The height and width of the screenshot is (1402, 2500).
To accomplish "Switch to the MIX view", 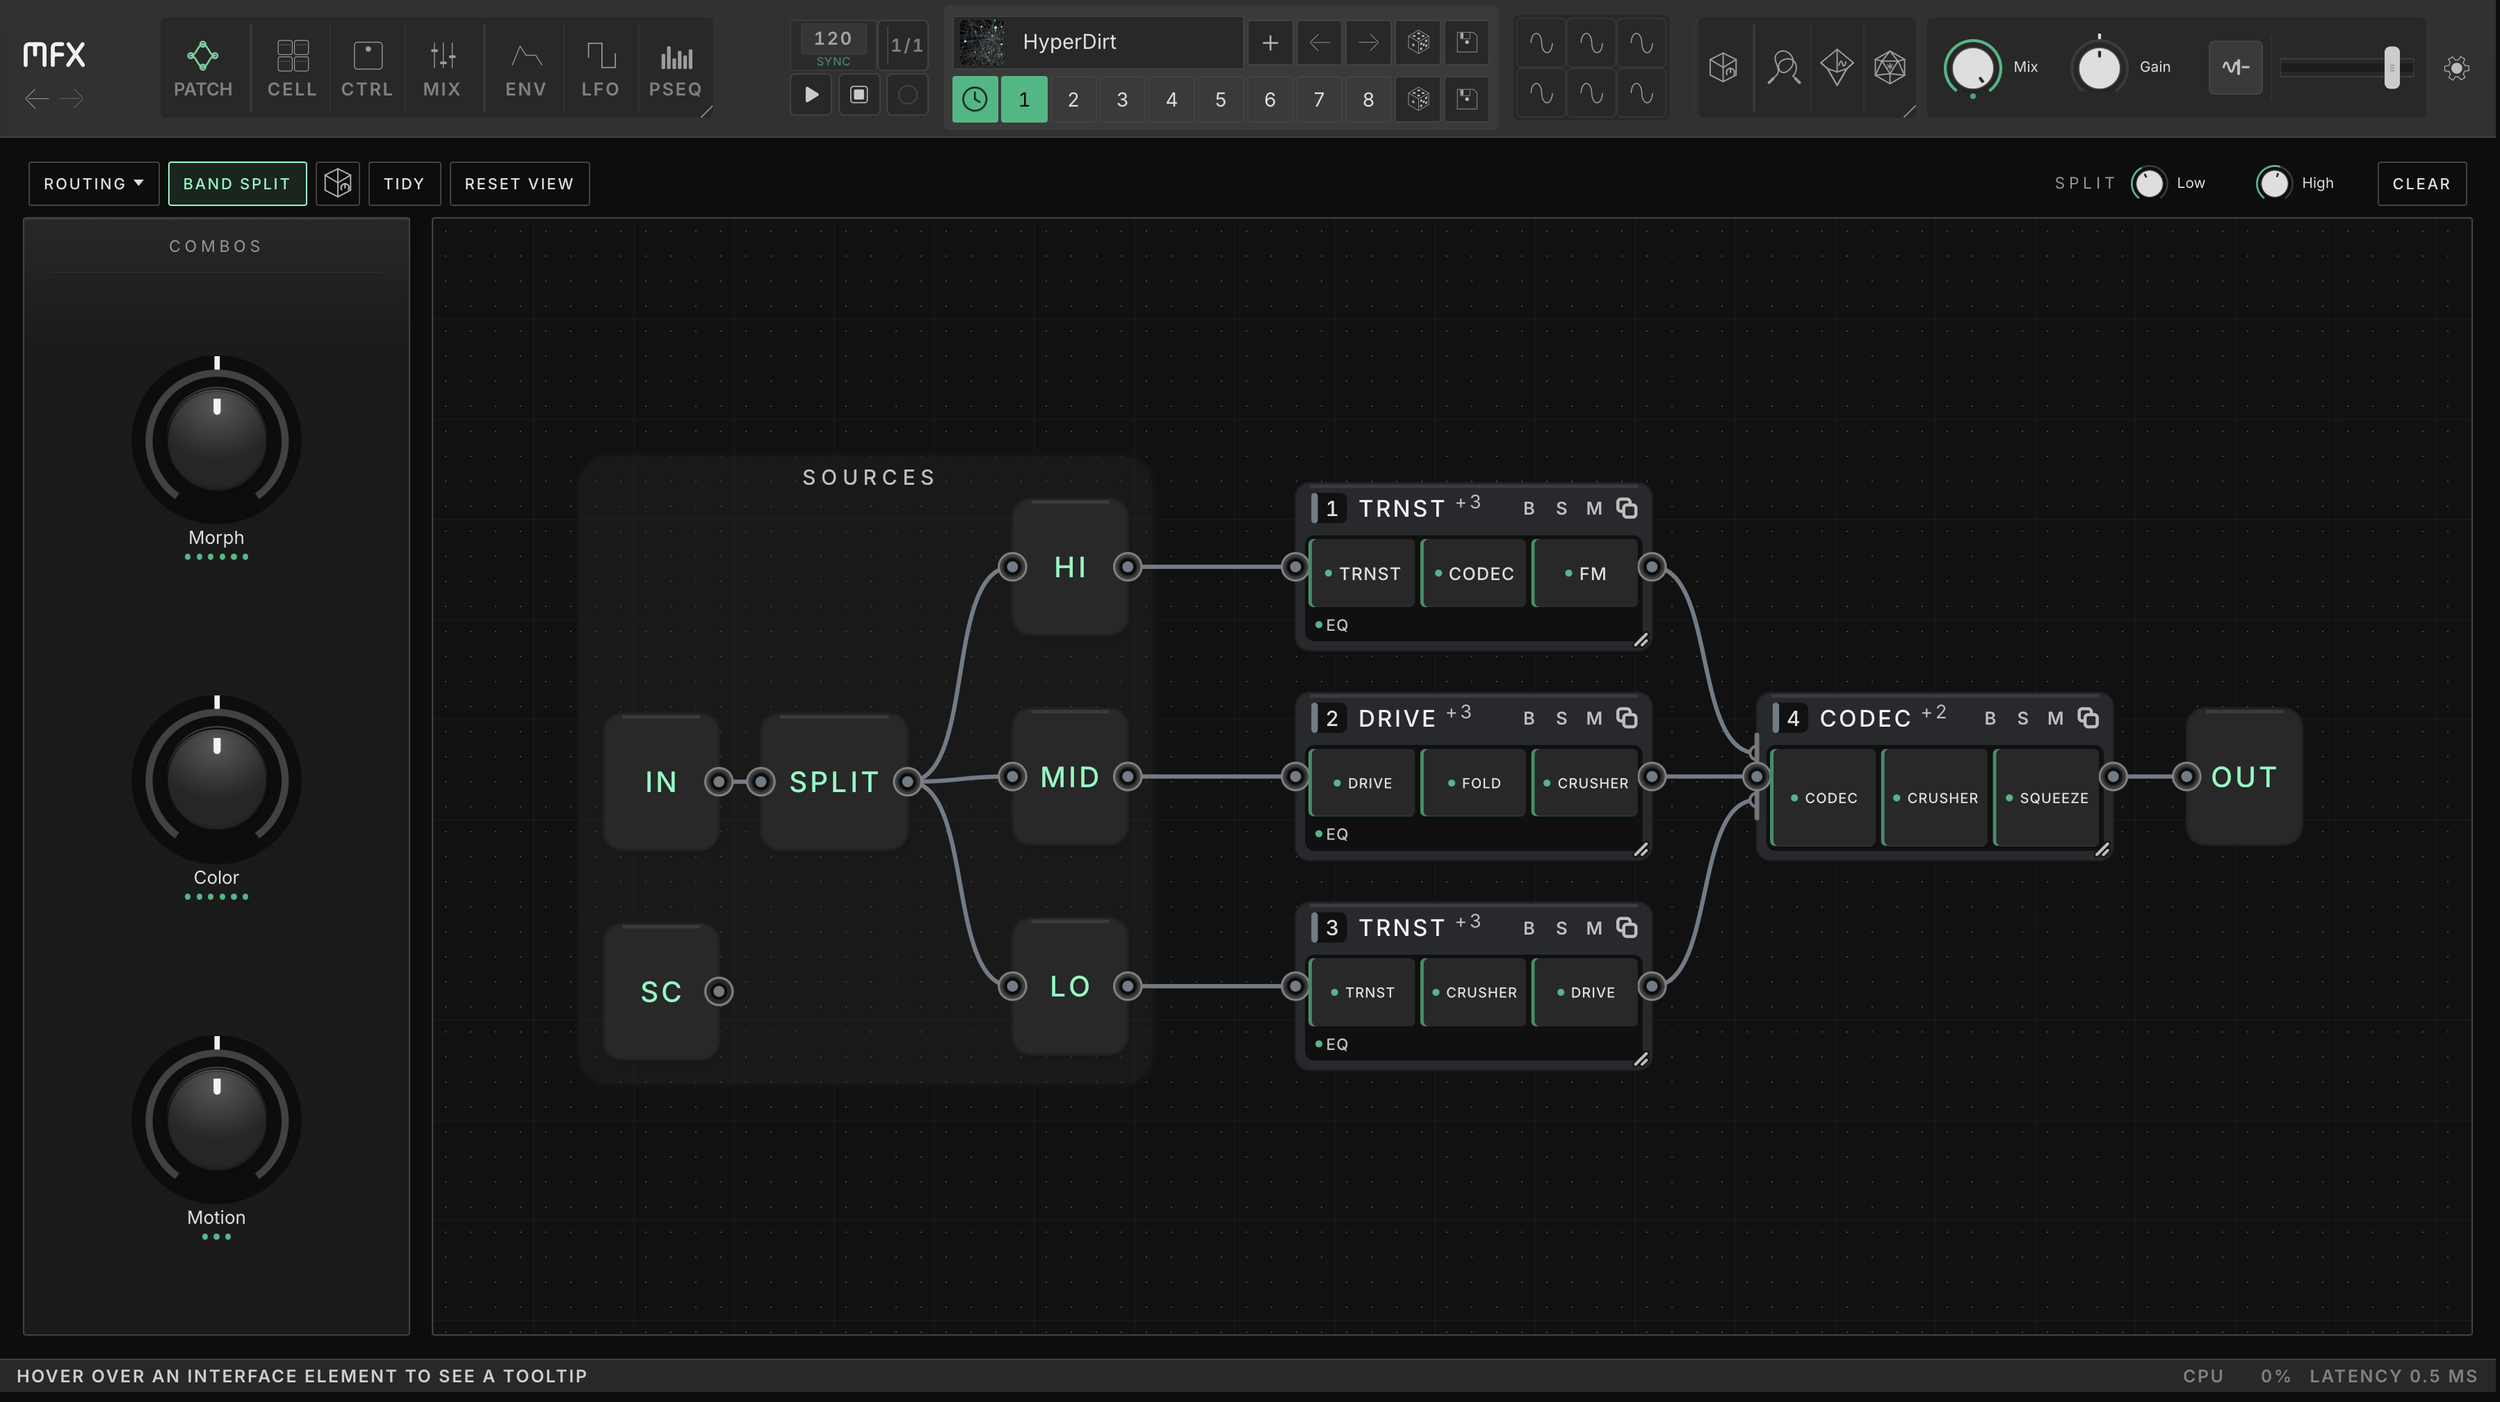I will (x=442, y=68).
